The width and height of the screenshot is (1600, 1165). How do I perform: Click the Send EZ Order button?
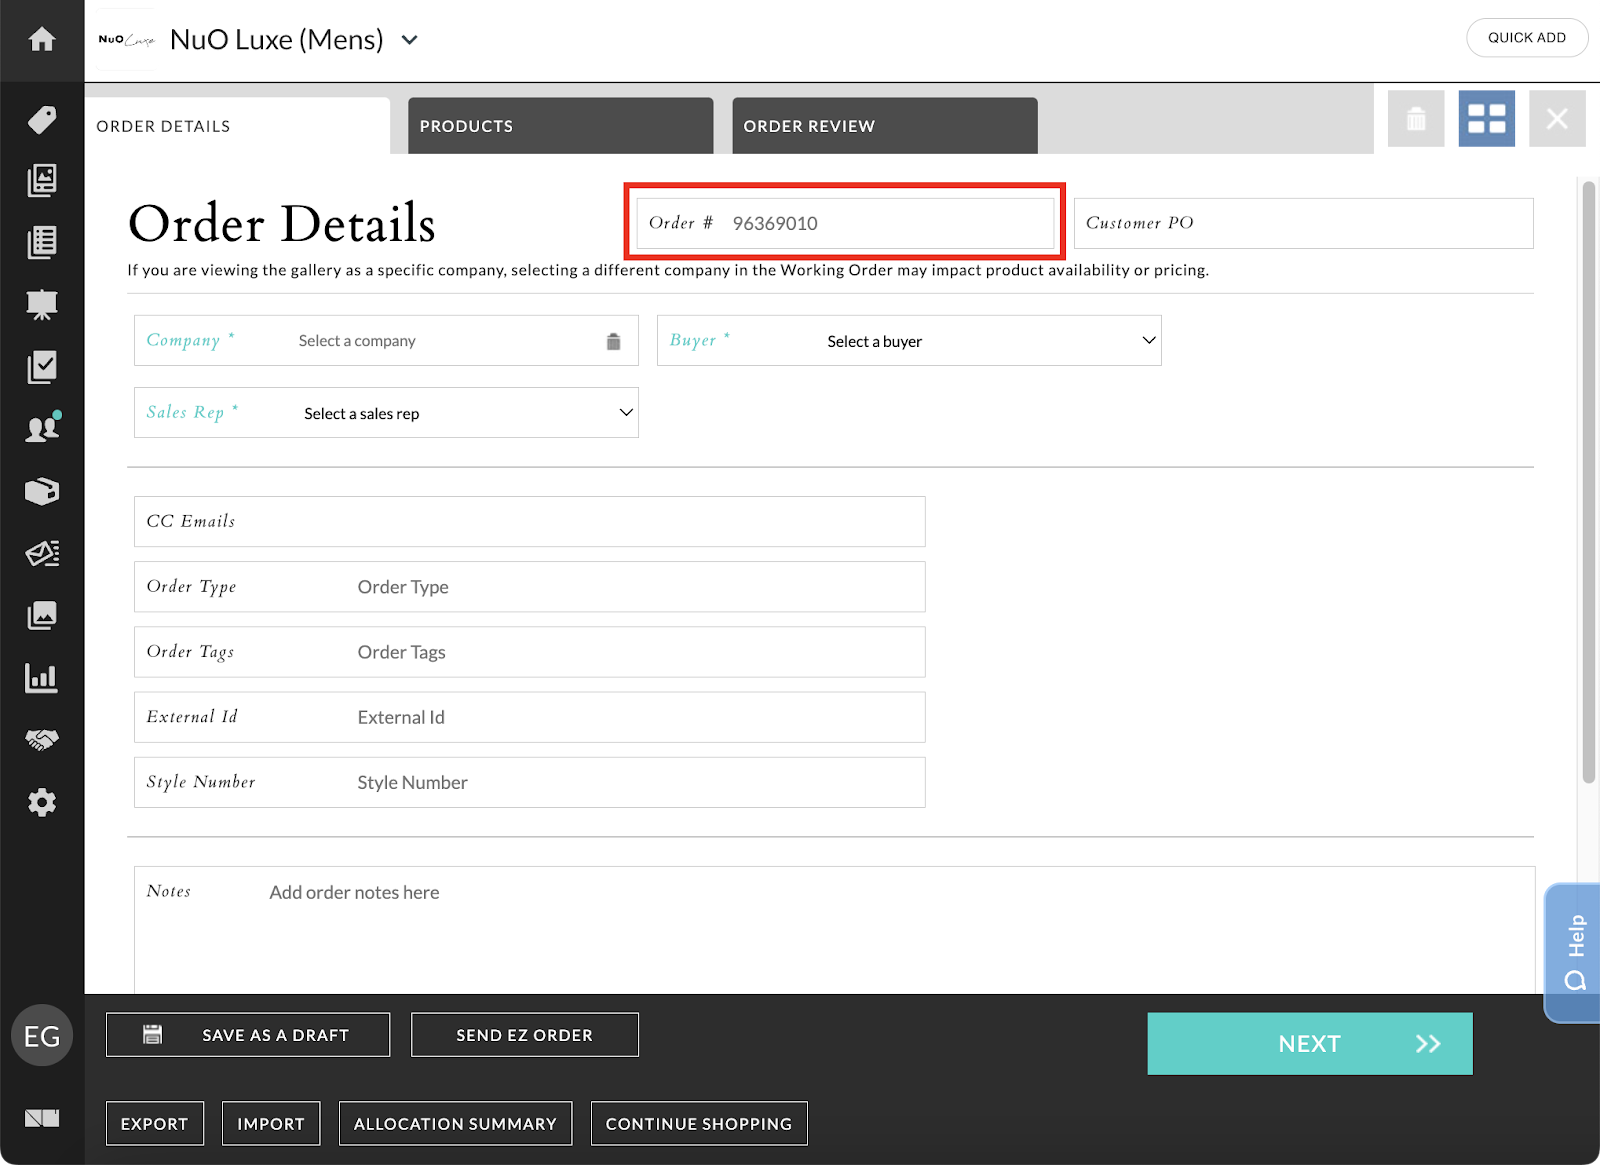click(x=524, y=1035)
